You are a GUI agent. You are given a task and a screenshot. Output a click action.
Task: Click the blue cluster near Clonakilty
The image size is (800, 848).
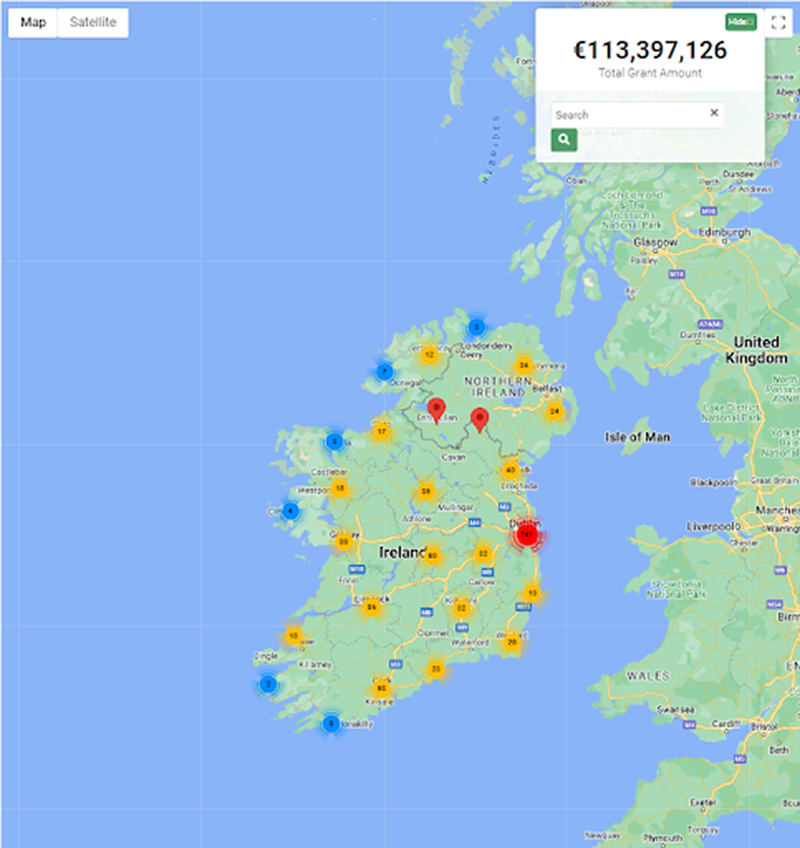point(330,721)
